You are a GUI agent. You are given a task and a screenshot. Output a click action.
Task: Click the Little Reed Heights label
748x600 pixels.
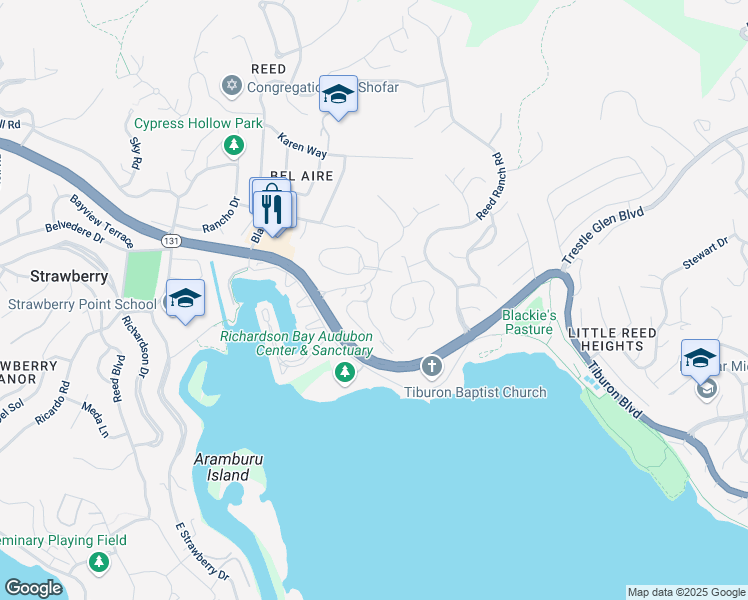point(613,339)
